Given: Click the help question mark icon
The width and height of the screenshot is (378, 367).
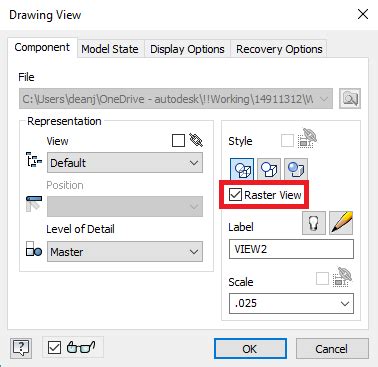Looking at the screenshot, I should tap(21, 348).
